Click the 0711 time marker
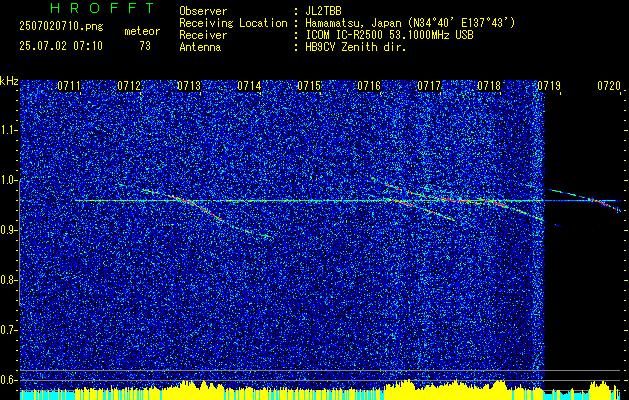Screen dimensions: 629x400 (69, 86)
